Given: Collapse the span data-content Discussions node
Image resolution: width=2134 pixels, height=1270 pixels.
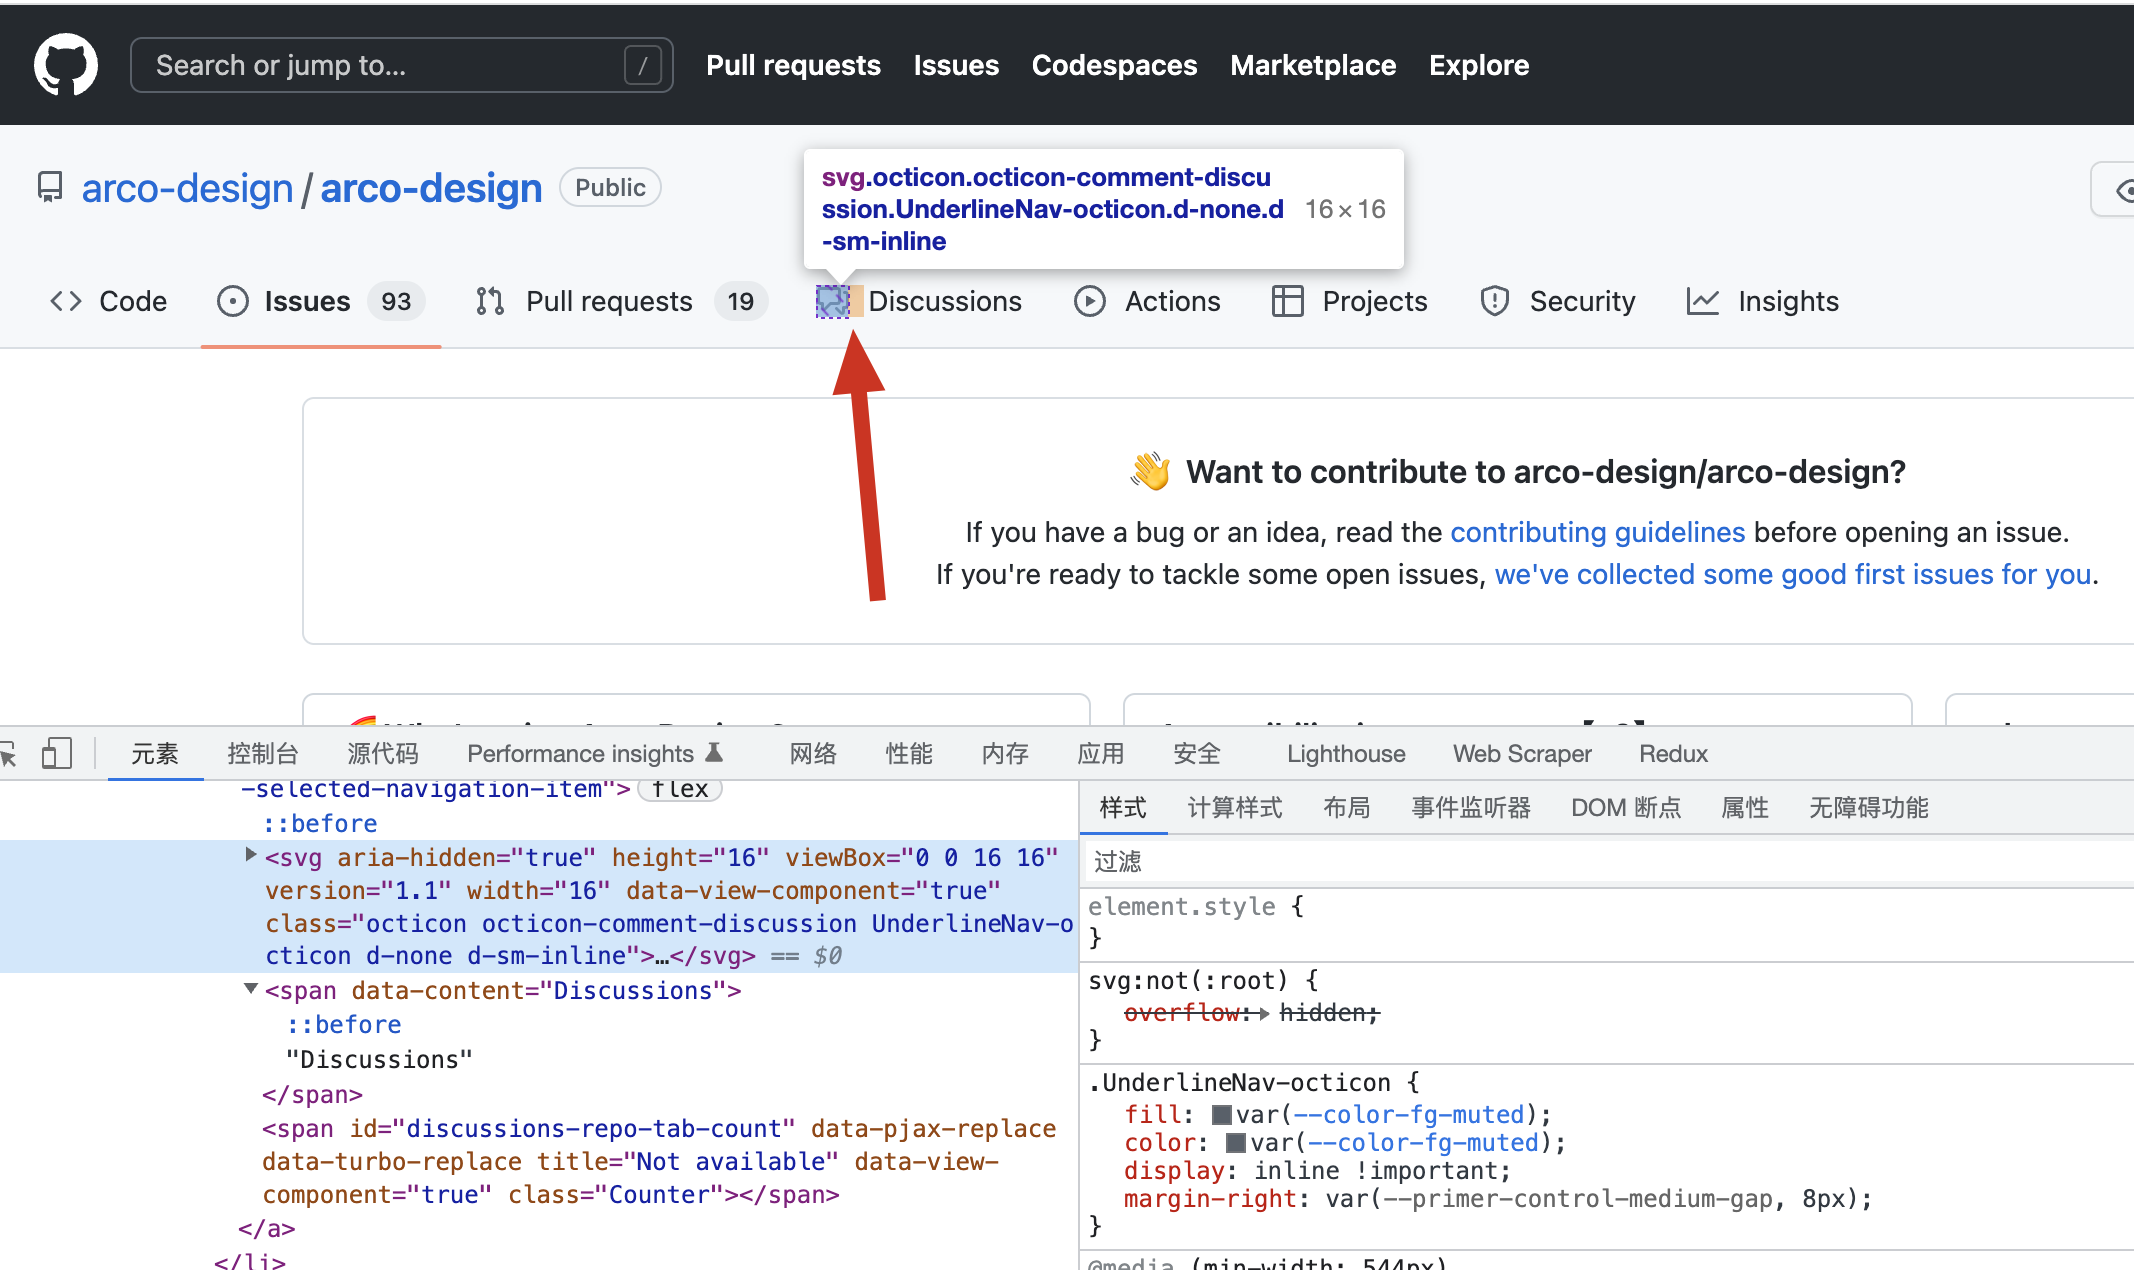Looking at the screenshot, I should [x=251, y=989].
